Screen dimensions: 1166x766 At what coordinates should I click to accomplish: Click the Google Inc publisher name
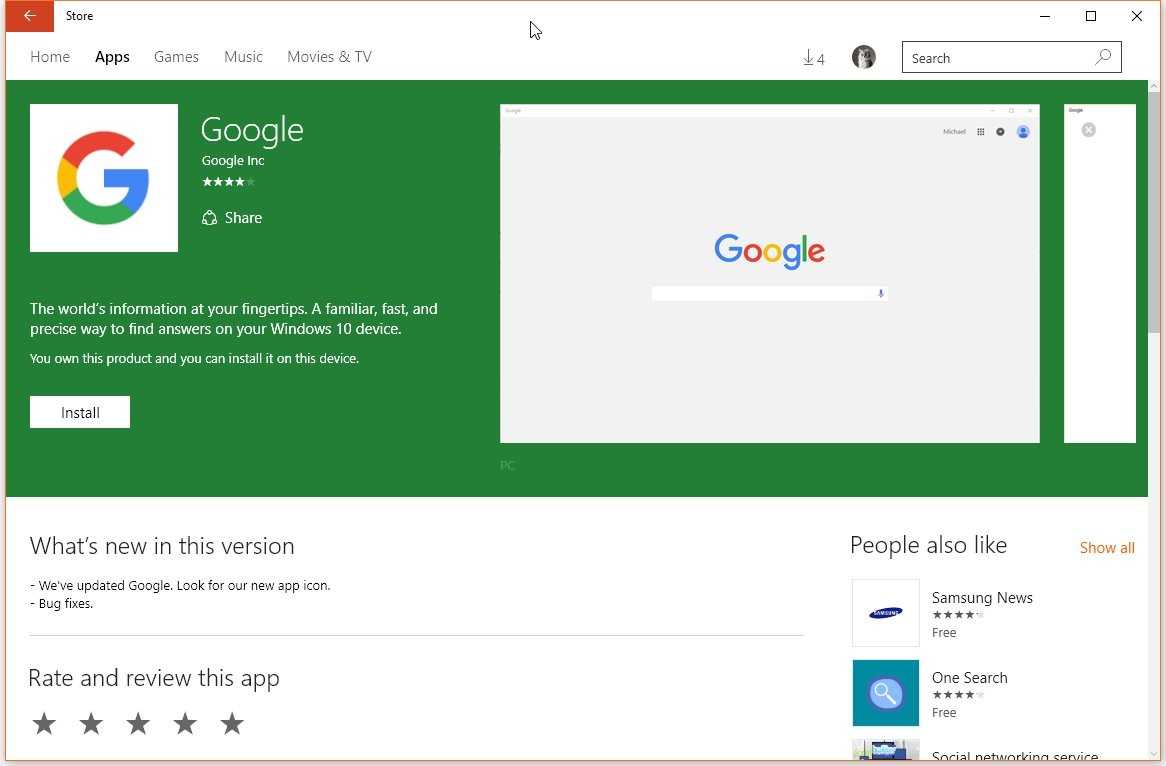233,161
